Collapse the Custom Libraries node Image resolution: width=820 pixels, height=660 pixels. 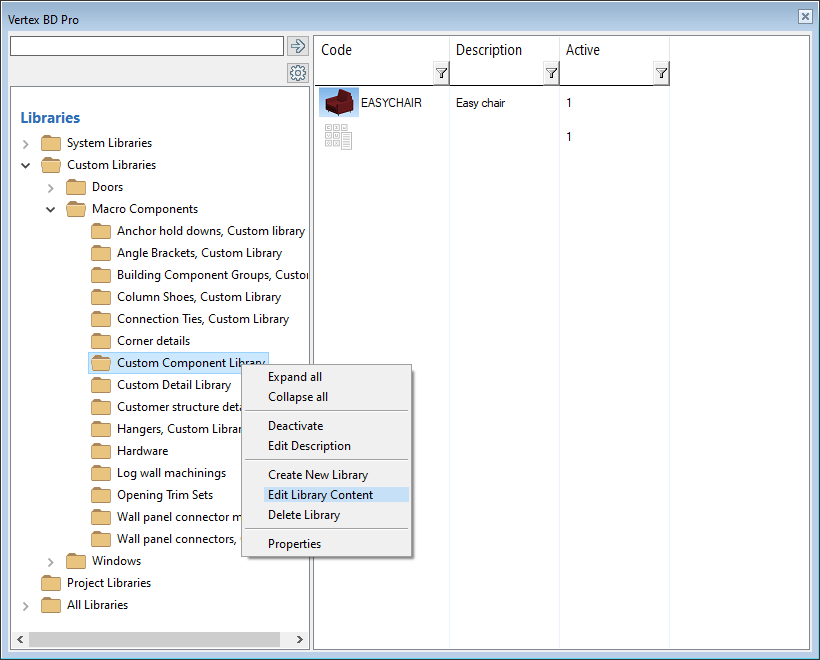(26, 165)
